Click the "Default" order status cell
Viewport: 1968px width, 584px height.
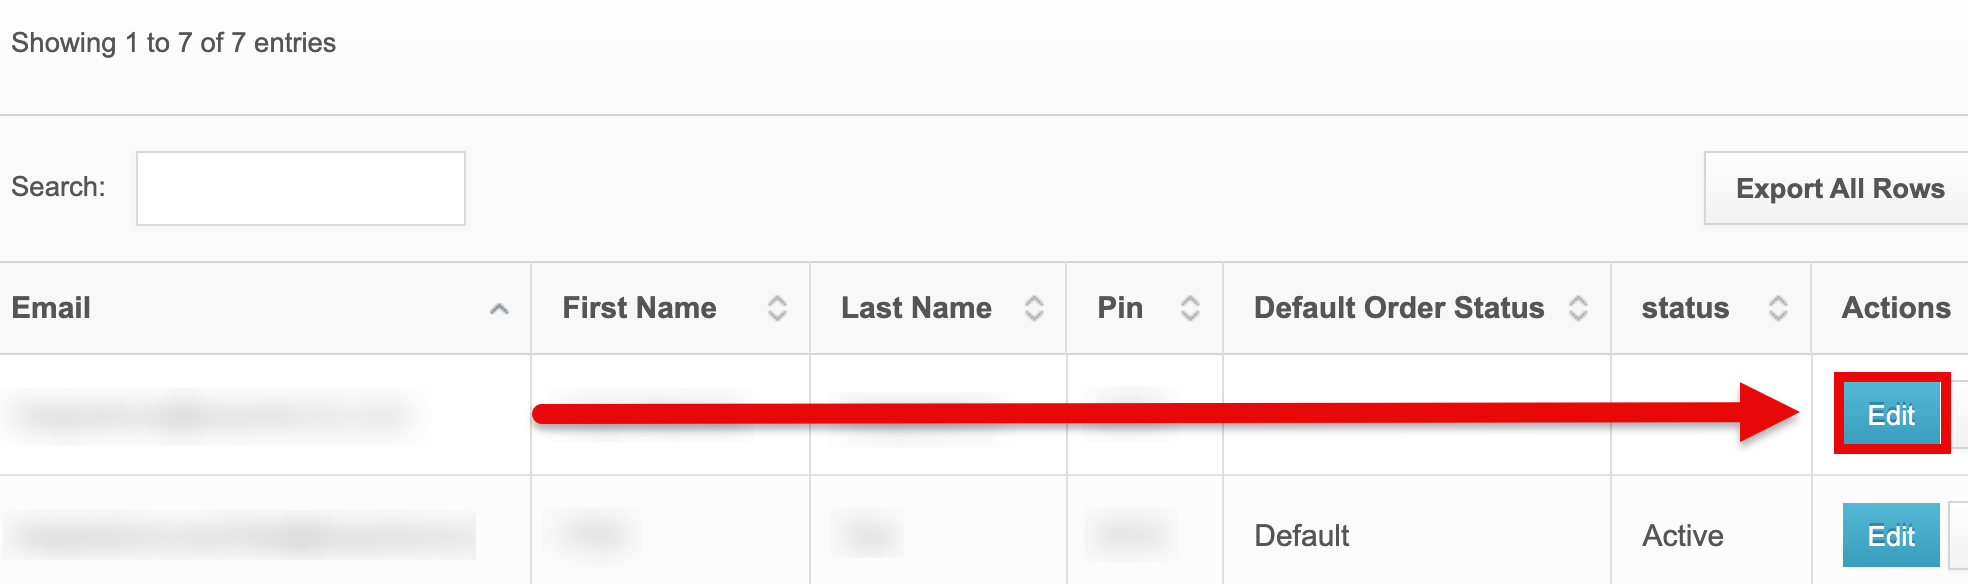tap(1301, 536)
